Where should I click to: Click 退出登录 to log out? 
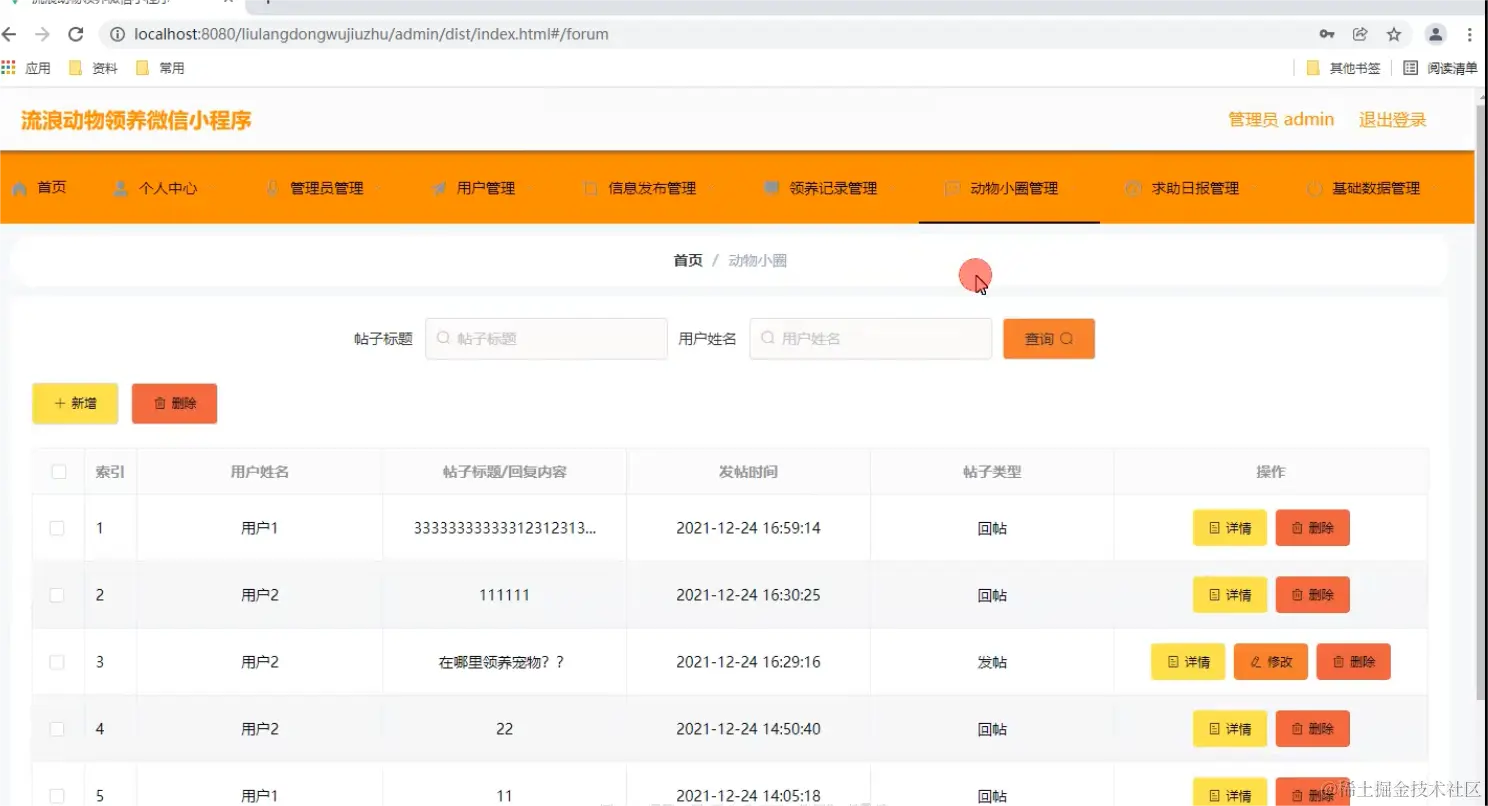tap(1392, 120)
